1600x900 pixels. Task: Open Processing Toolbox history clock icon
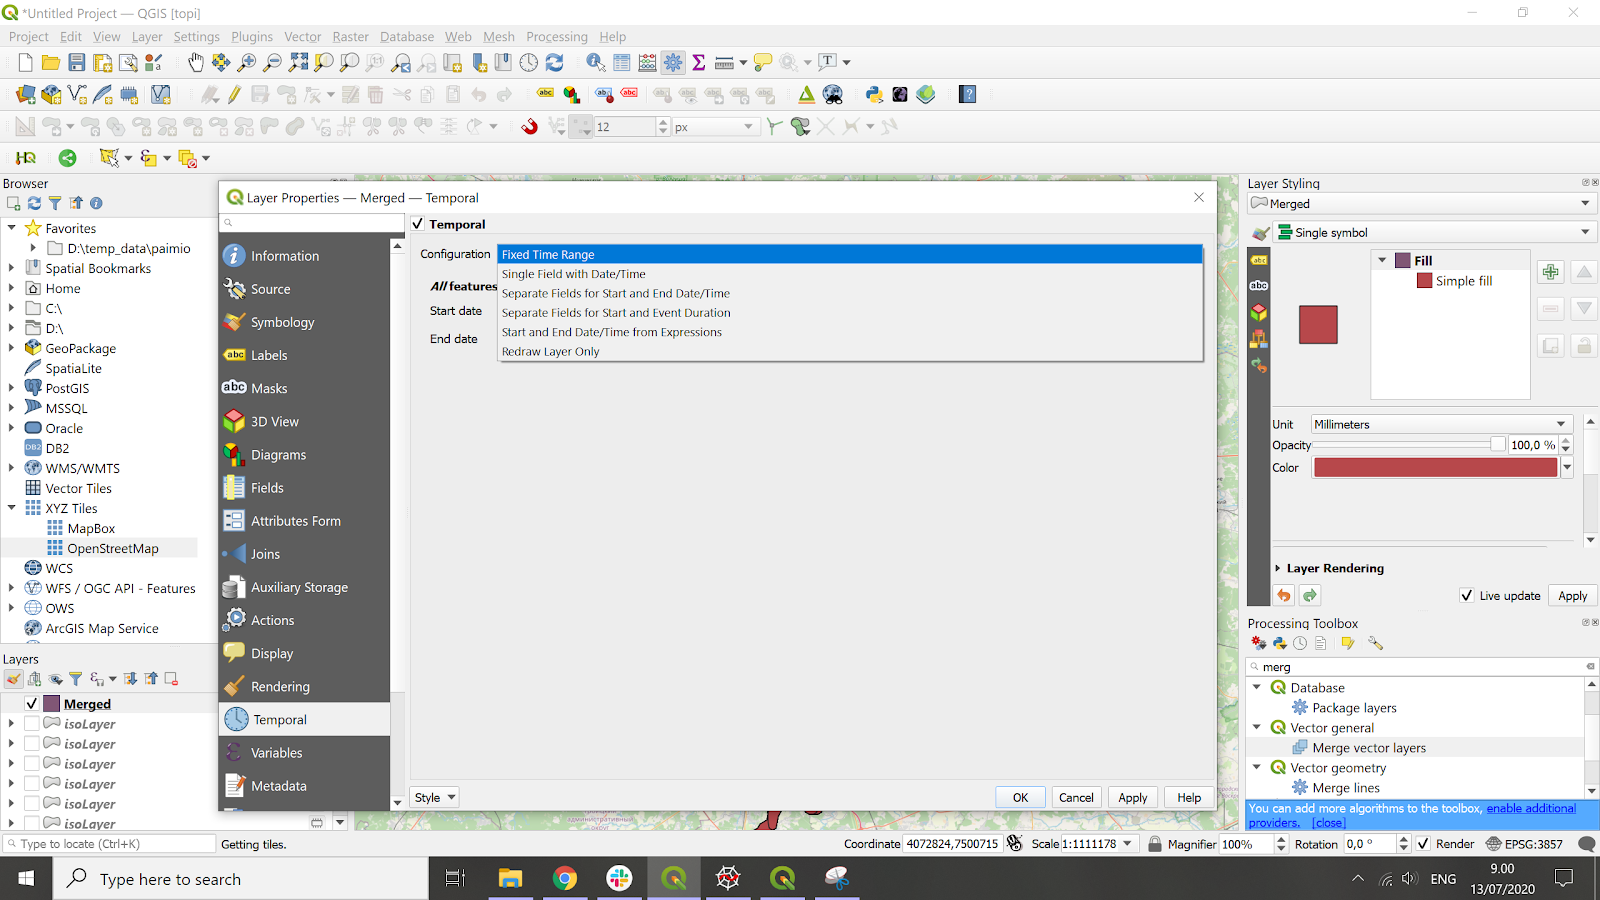[x=1300, y=644]
